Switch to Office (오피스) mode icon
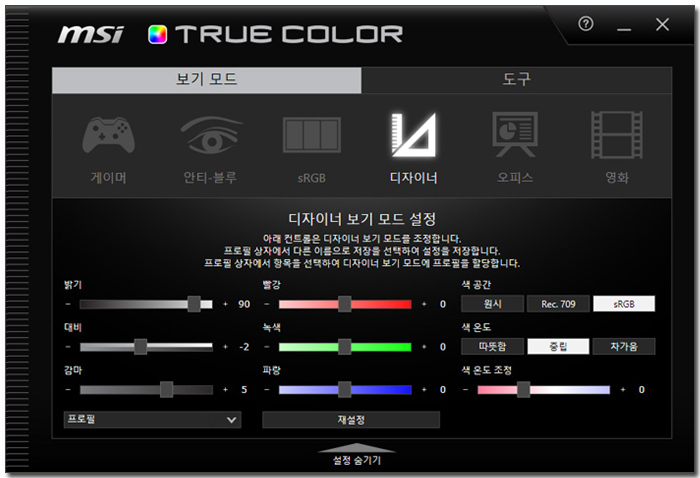Viewport: 700px width, 478px height. click(x=515, y=136)
